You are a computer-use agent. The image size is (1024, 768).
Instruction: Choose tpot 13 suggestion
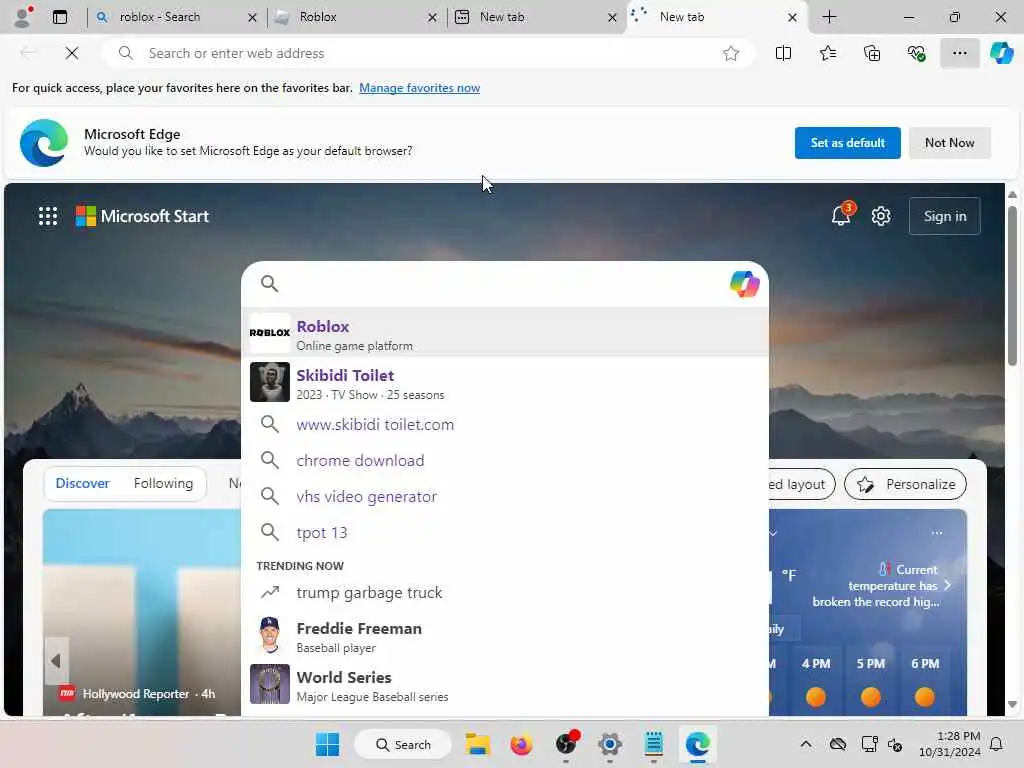[x=505, y=532]
